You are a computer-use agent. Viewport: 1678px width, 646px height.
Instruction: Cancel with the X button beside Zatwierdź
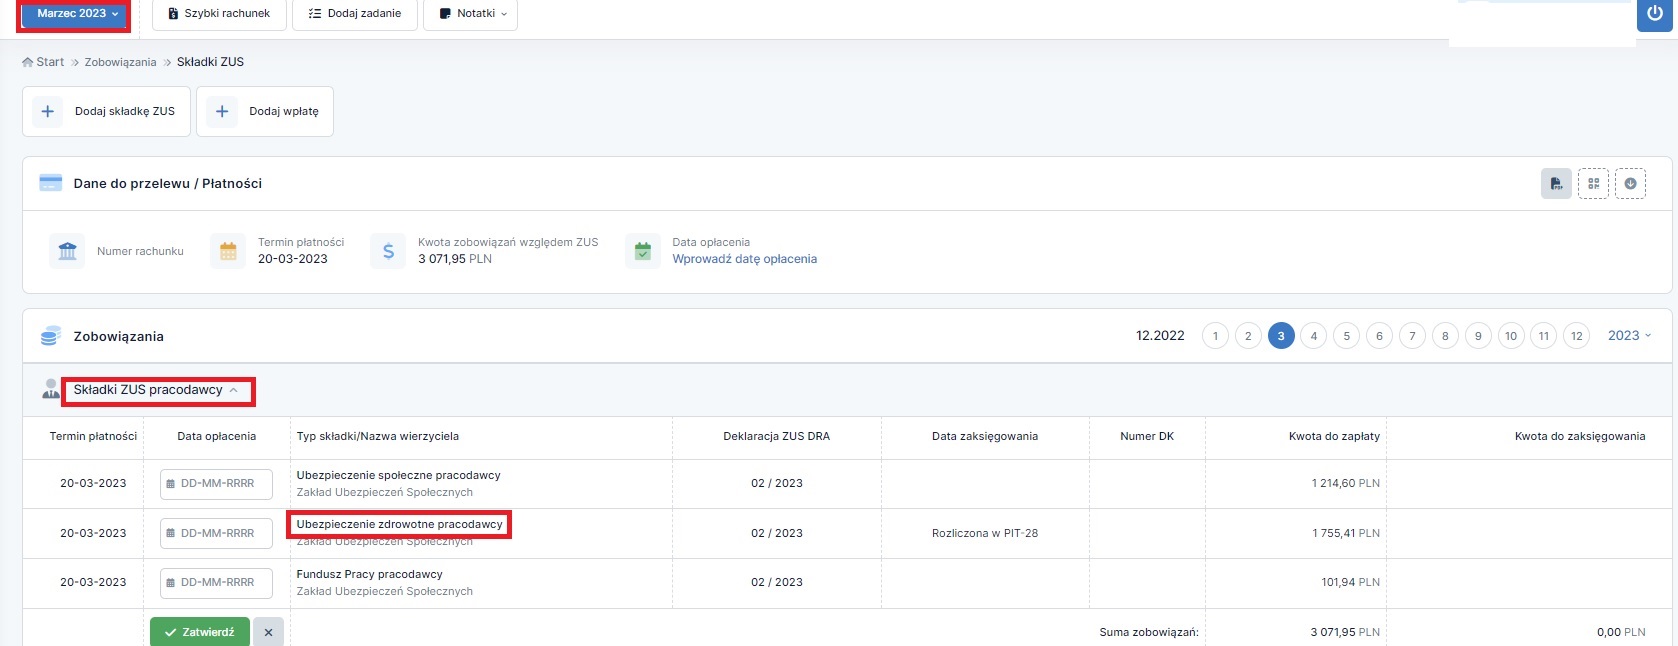(268, 632)
